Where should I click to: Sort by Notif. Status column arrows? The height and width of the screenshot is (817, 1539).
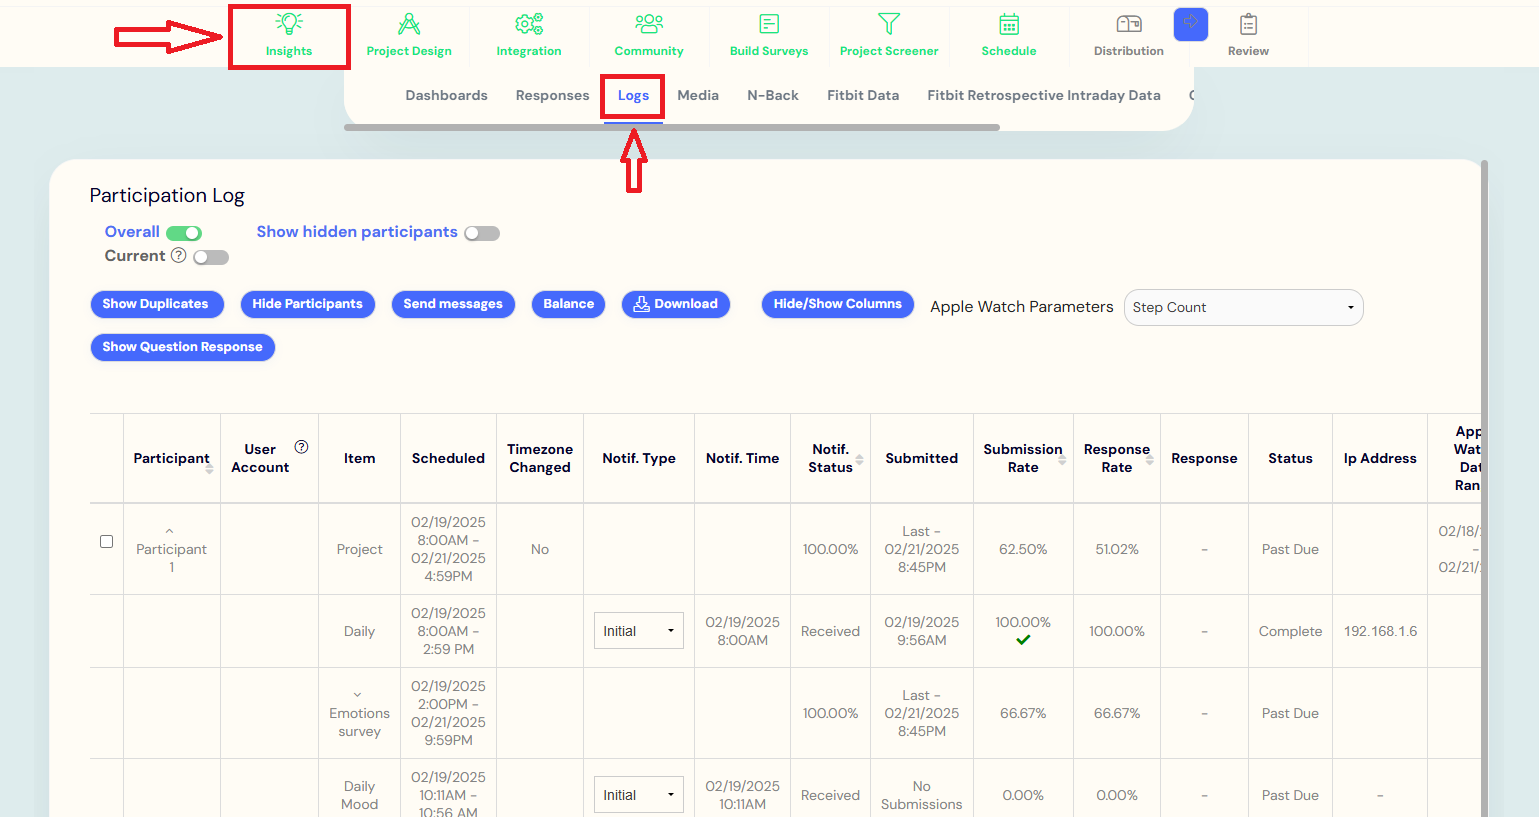pos(859,459)
